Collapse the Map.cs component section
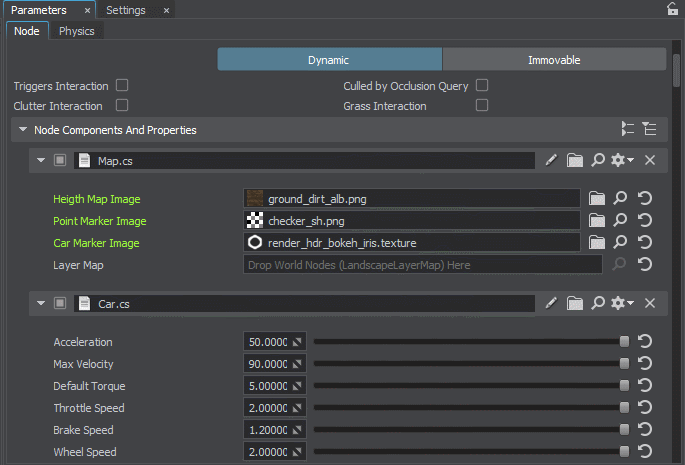Screen dimensions: 685x465 [x=41, y=160]
